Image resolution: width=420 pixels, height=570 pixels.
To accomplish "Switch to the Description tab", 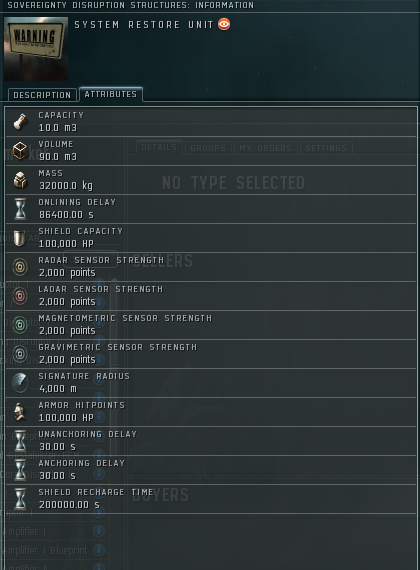I will [x=42, y=95].
